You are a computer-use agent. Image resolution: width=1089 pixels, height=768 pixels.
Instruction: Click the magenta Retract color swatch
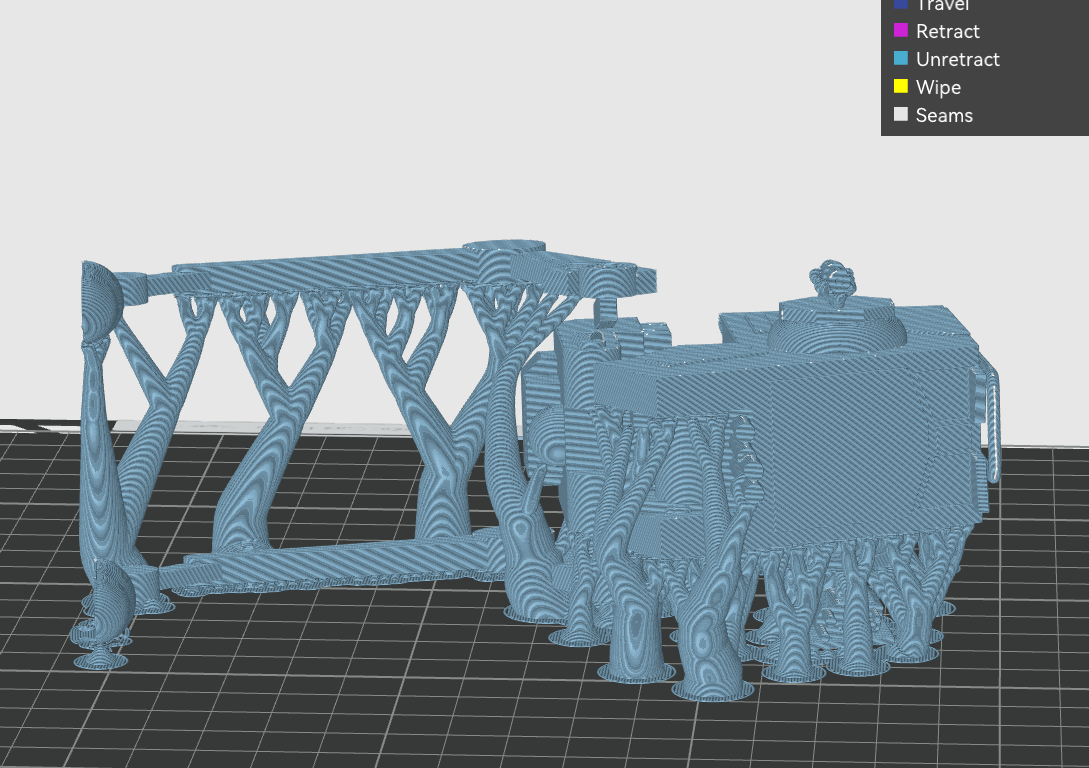pyautogui.click(x=901, y=31)
